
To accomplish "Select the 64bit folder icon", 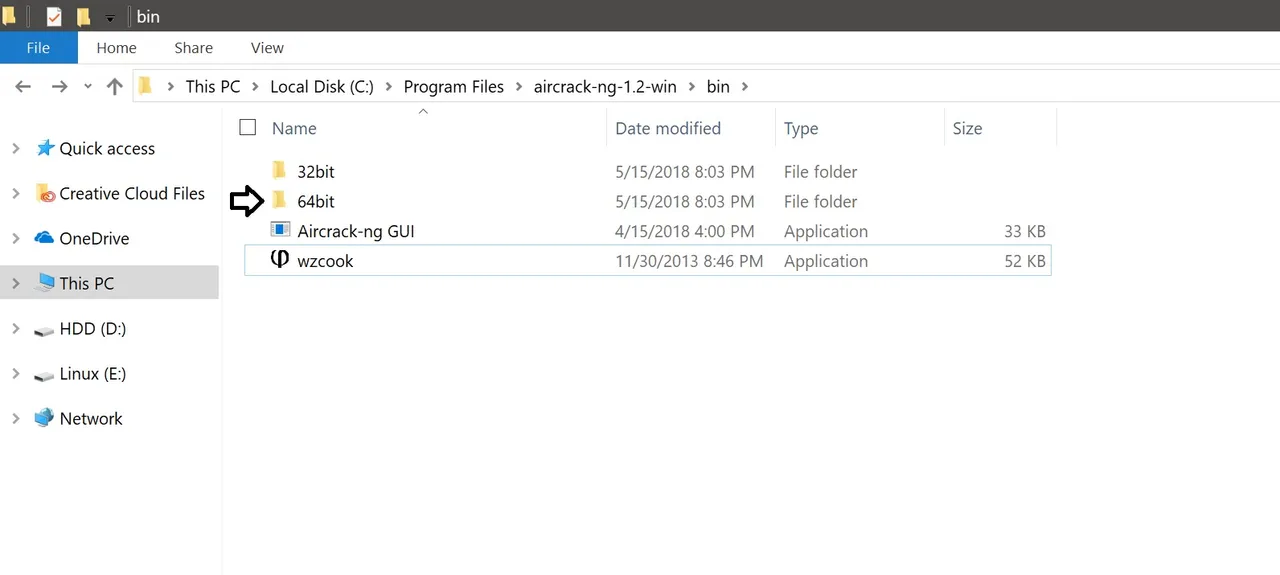I will [x=280, y=200].
